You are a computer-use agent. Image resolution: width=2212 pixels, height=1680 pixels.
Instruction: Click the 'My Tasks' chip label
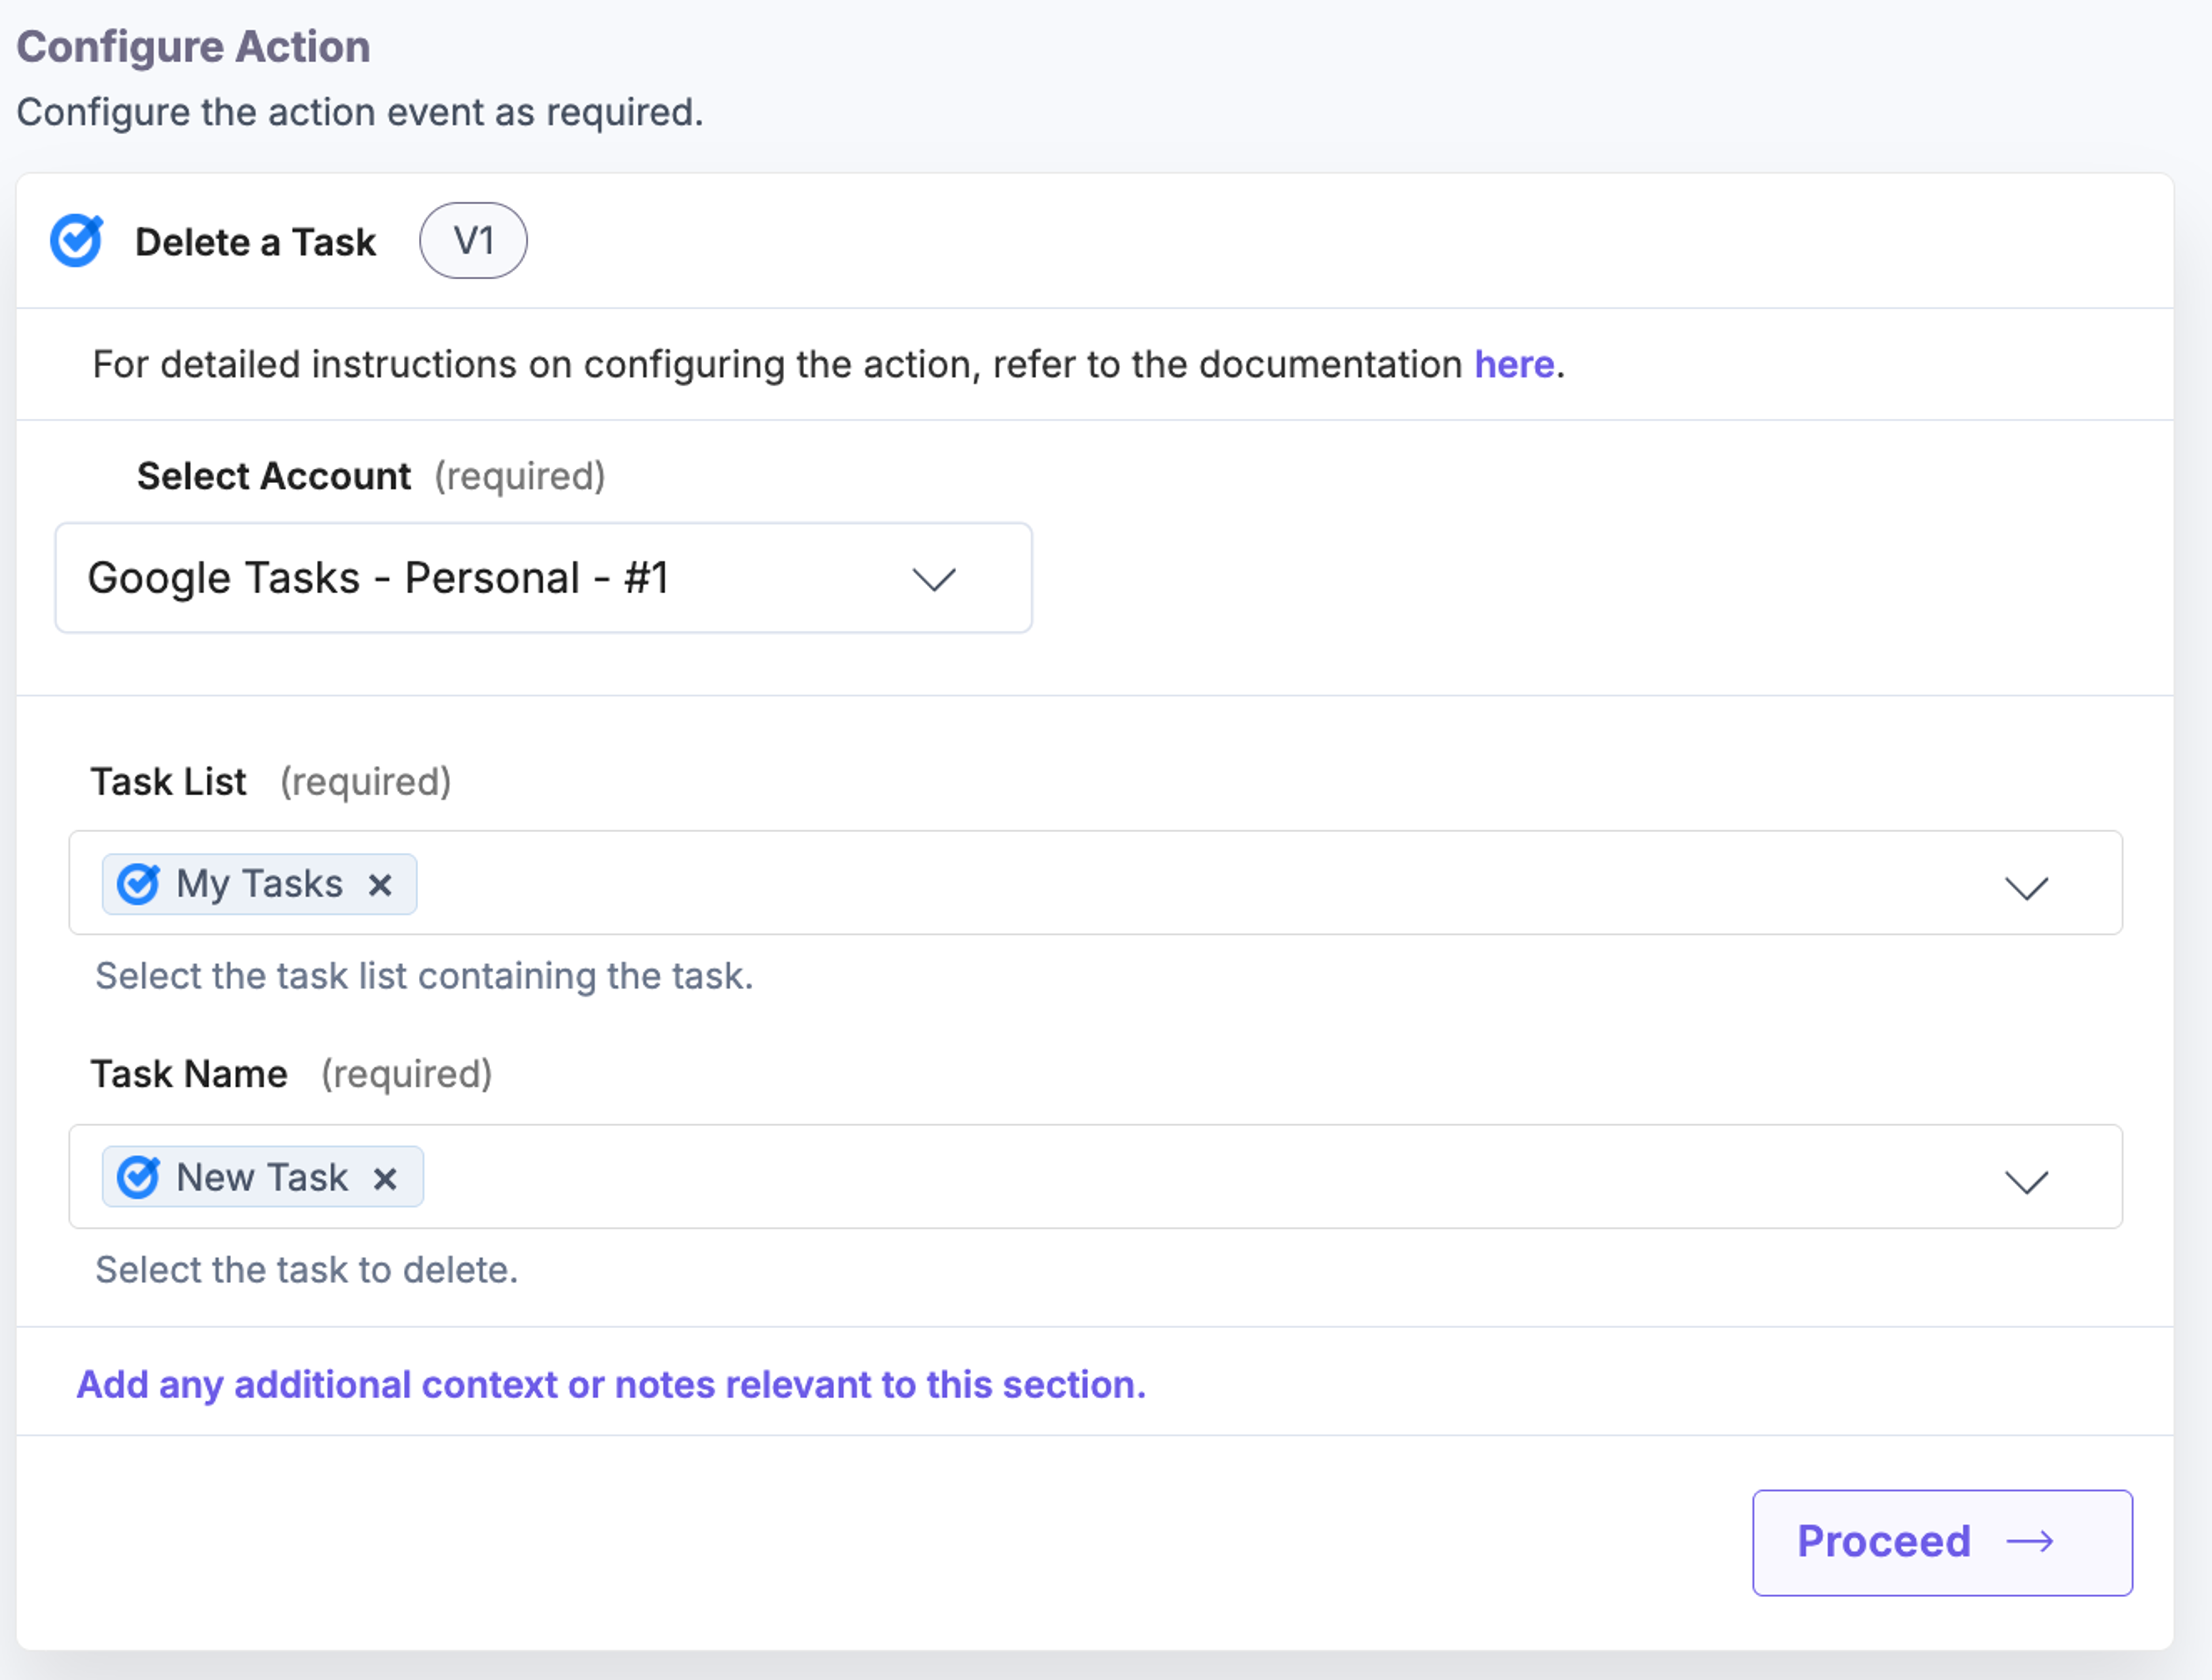pyautogui.click(x=260, y=884)
